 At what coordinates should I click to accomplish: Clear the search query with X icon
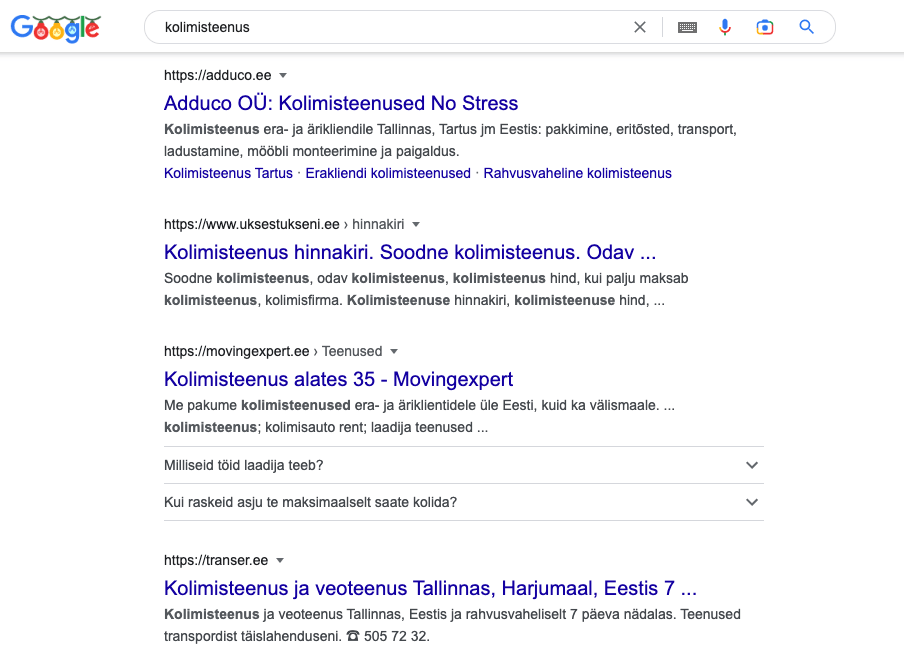(x=640, y=27)
